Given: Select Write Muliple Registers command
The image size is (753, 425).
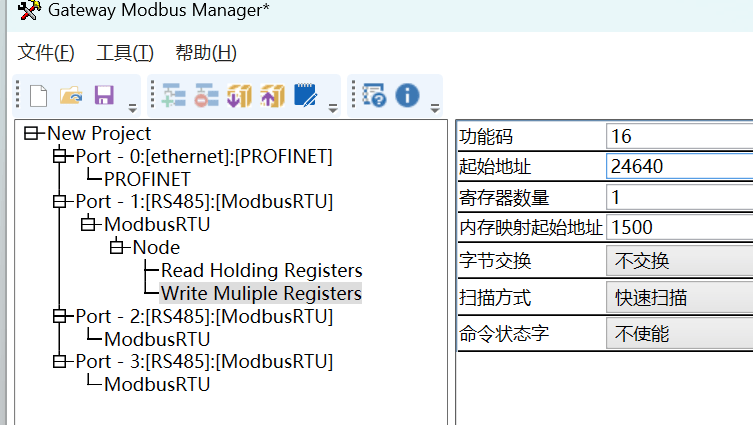Looking at the screenshot, I should (261, 293).
